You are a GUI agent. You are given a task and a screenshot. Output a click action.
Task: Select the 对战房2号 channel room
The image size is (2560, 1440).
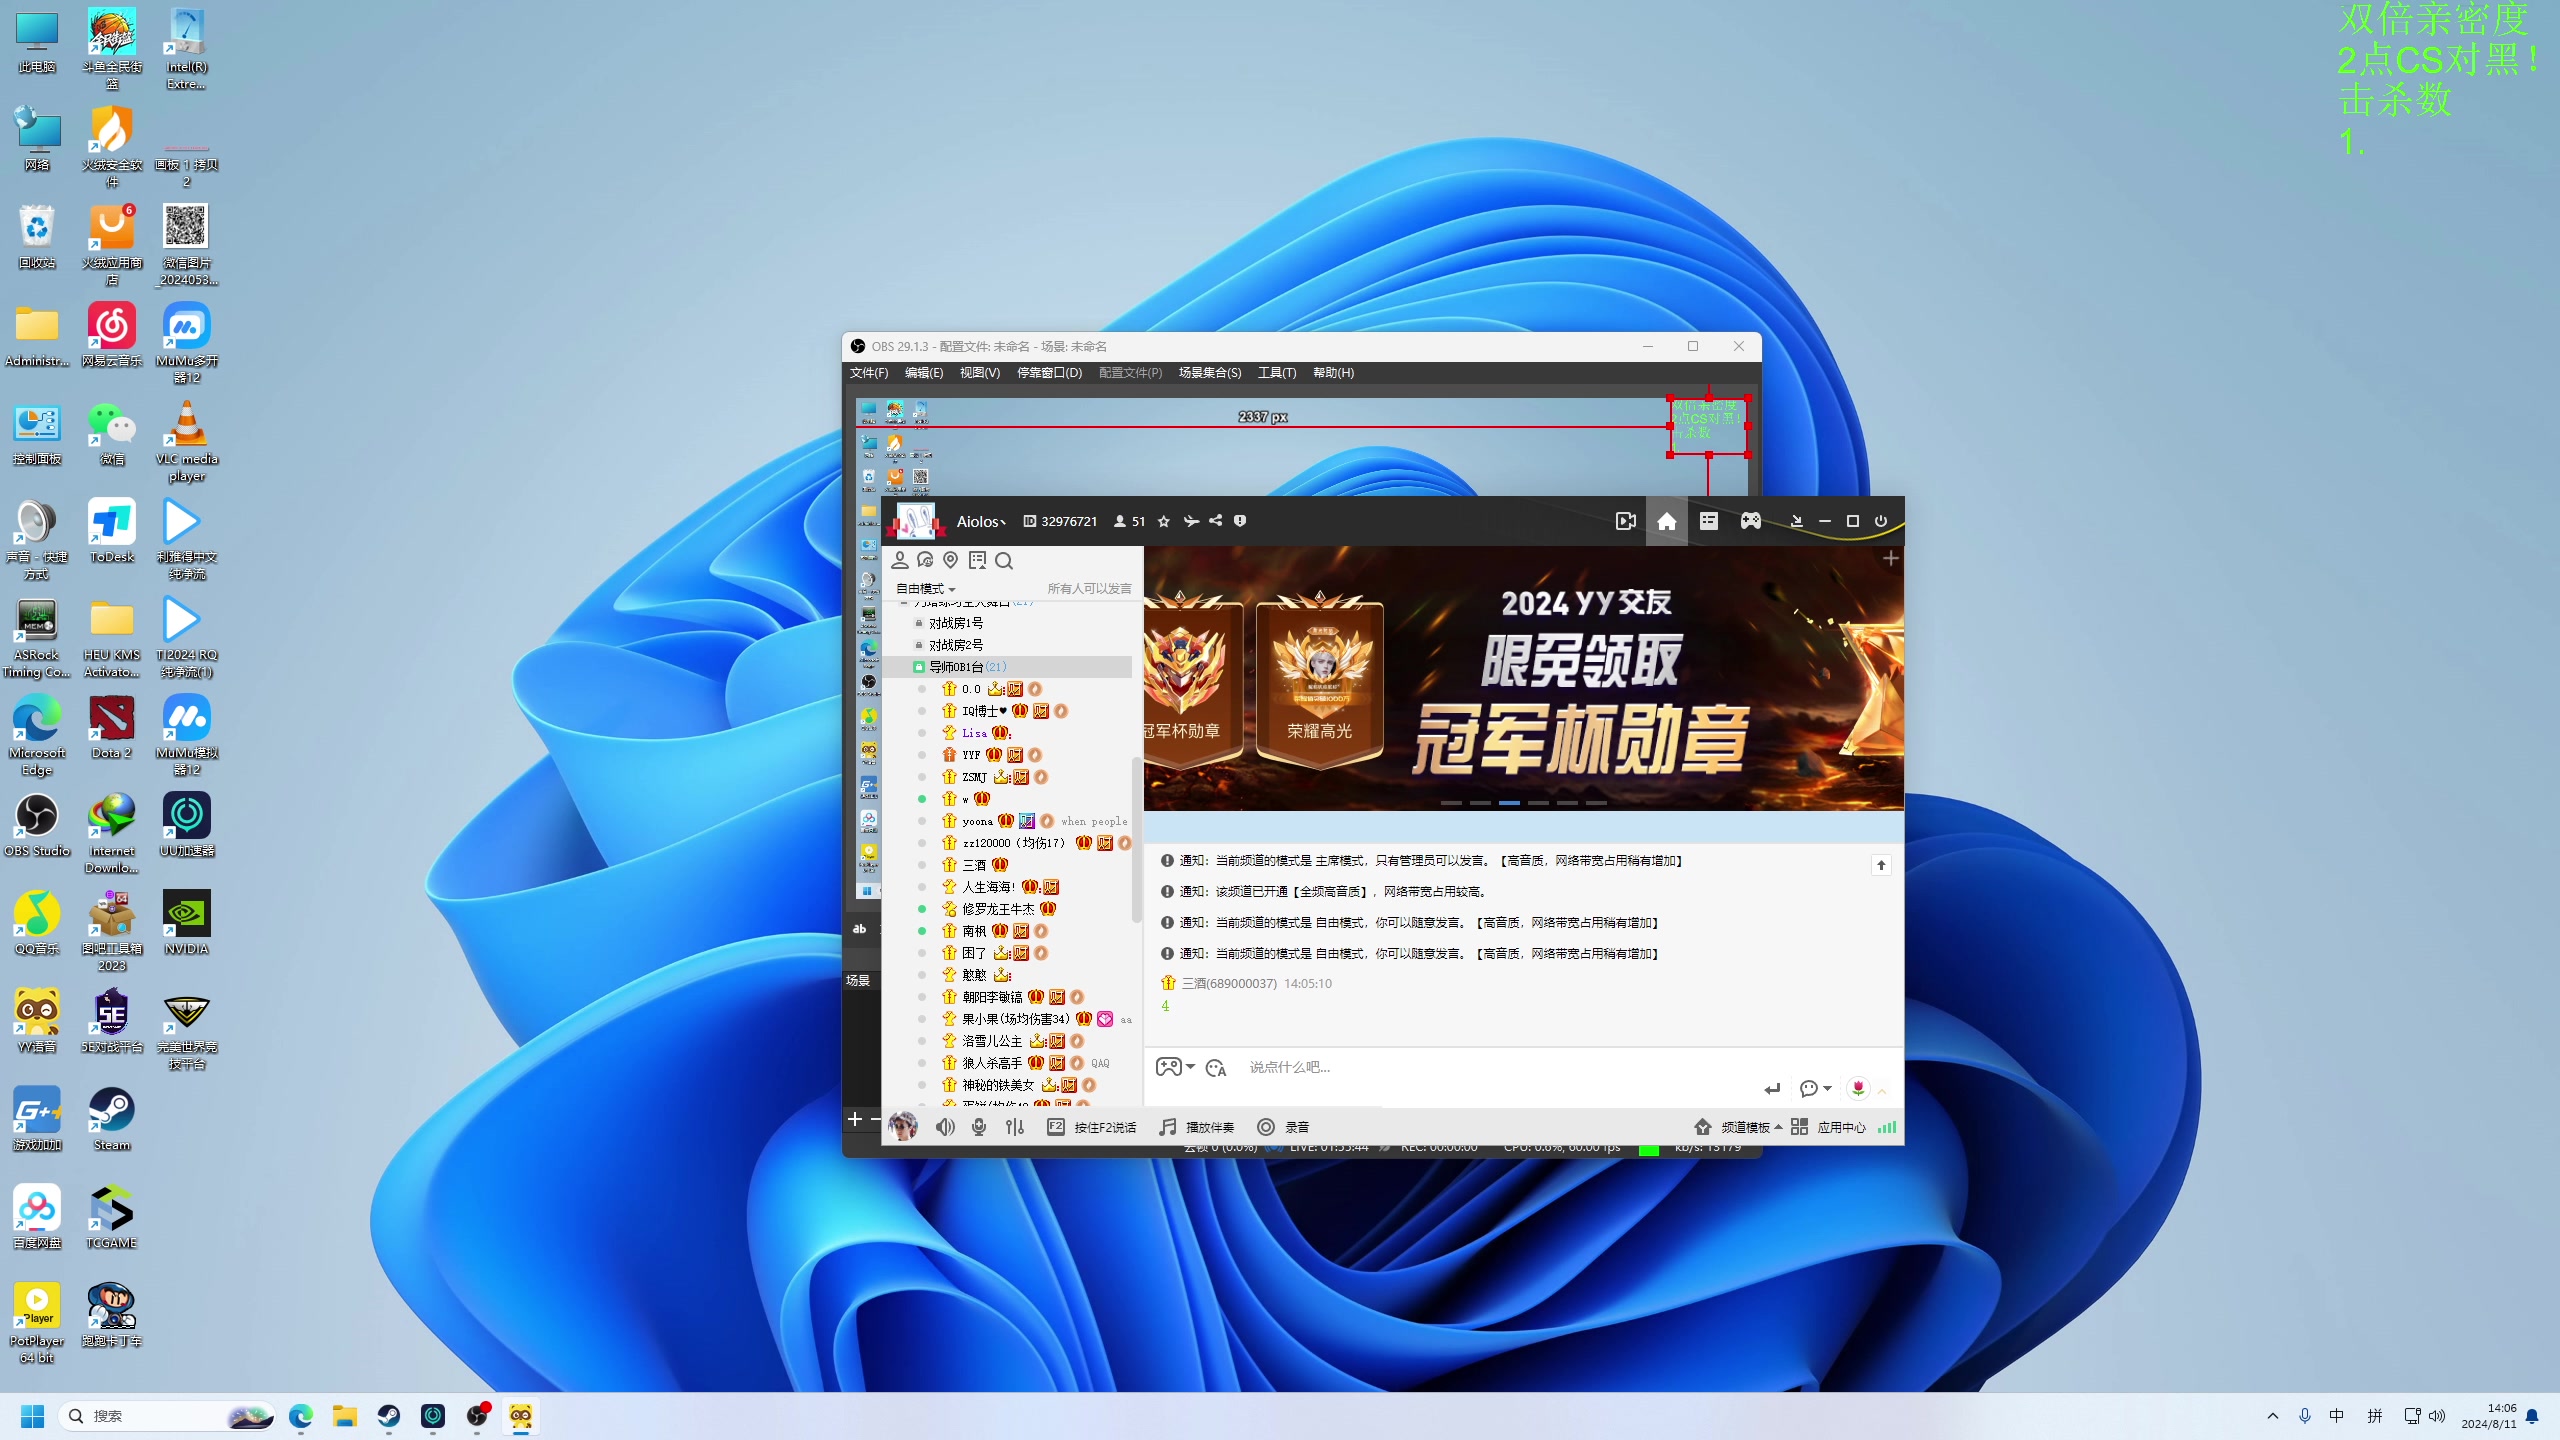click(x=955, y=645)
